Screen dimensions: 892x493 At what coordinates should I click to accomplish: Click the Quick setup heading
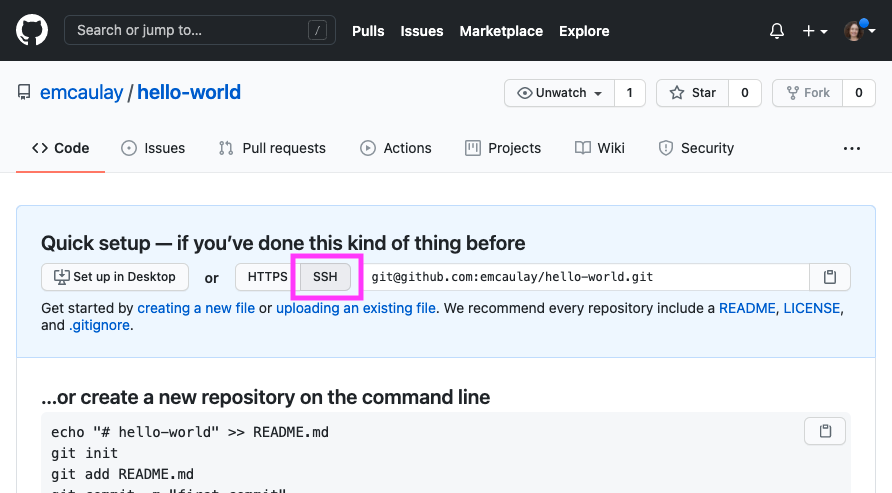coord(283,243)
